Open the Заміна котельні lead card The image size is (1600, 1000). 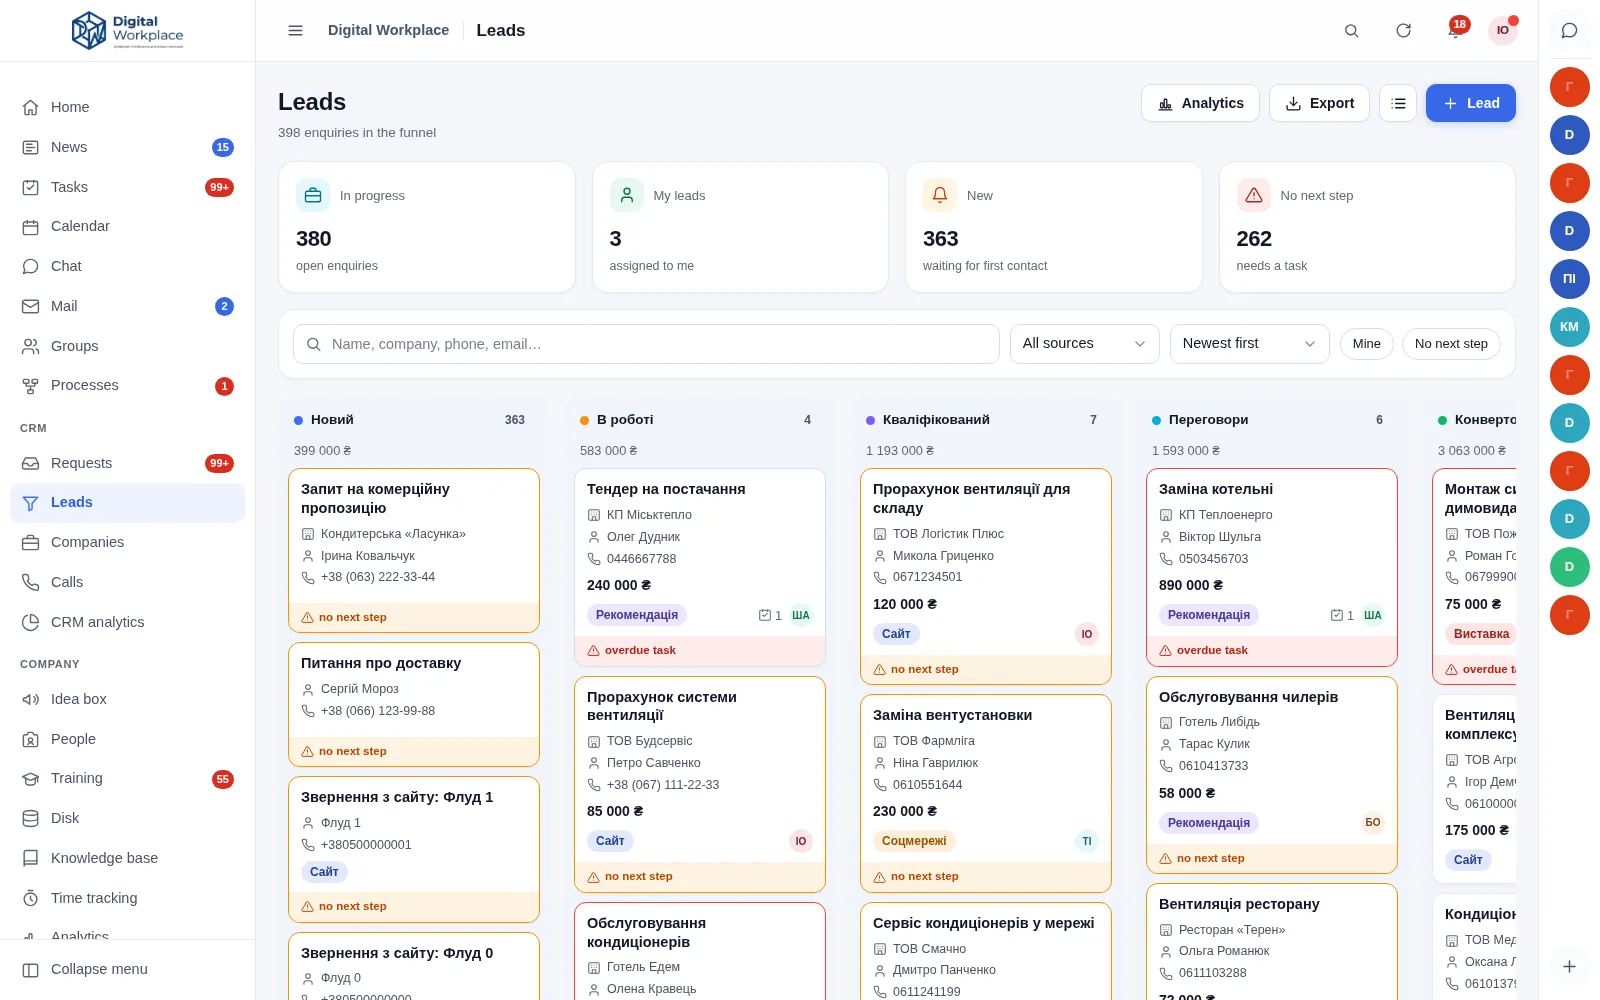tap(1271, 567)
